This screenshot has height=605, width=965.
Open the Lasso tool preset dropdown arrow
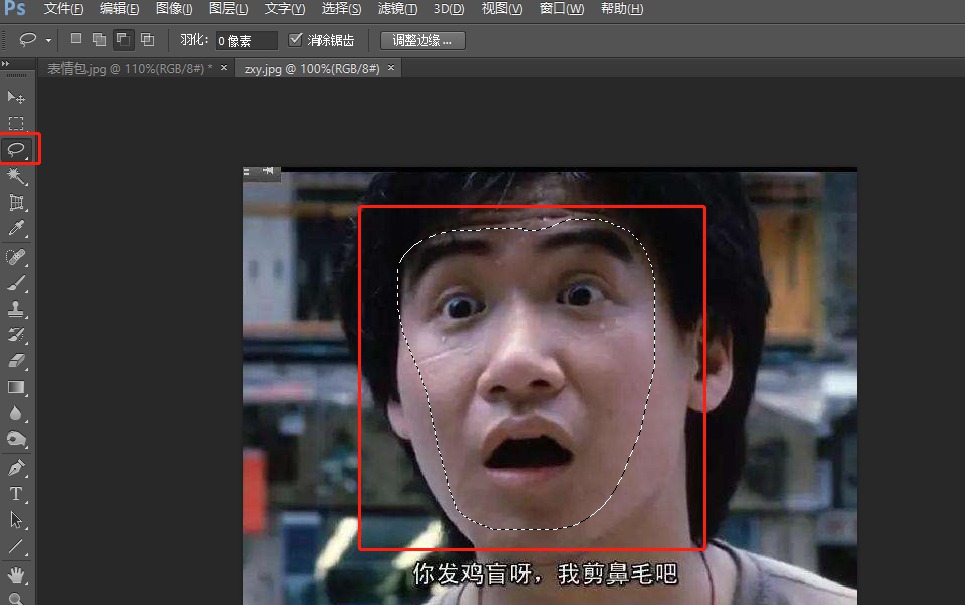[48, 41]
